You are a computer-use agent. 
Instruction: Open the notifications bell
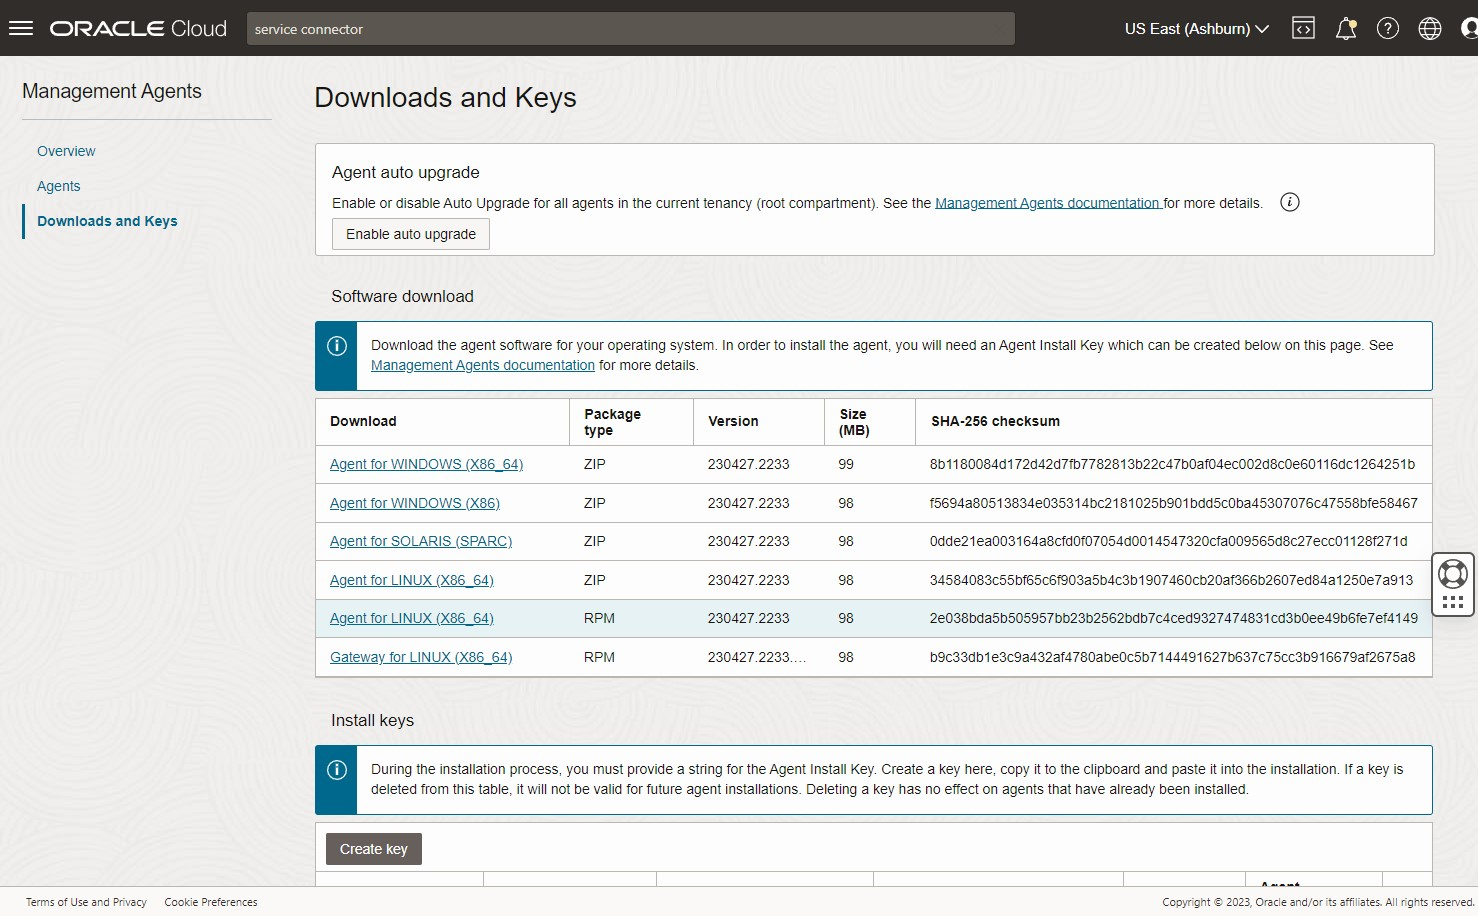click(x=1346, y=28)
